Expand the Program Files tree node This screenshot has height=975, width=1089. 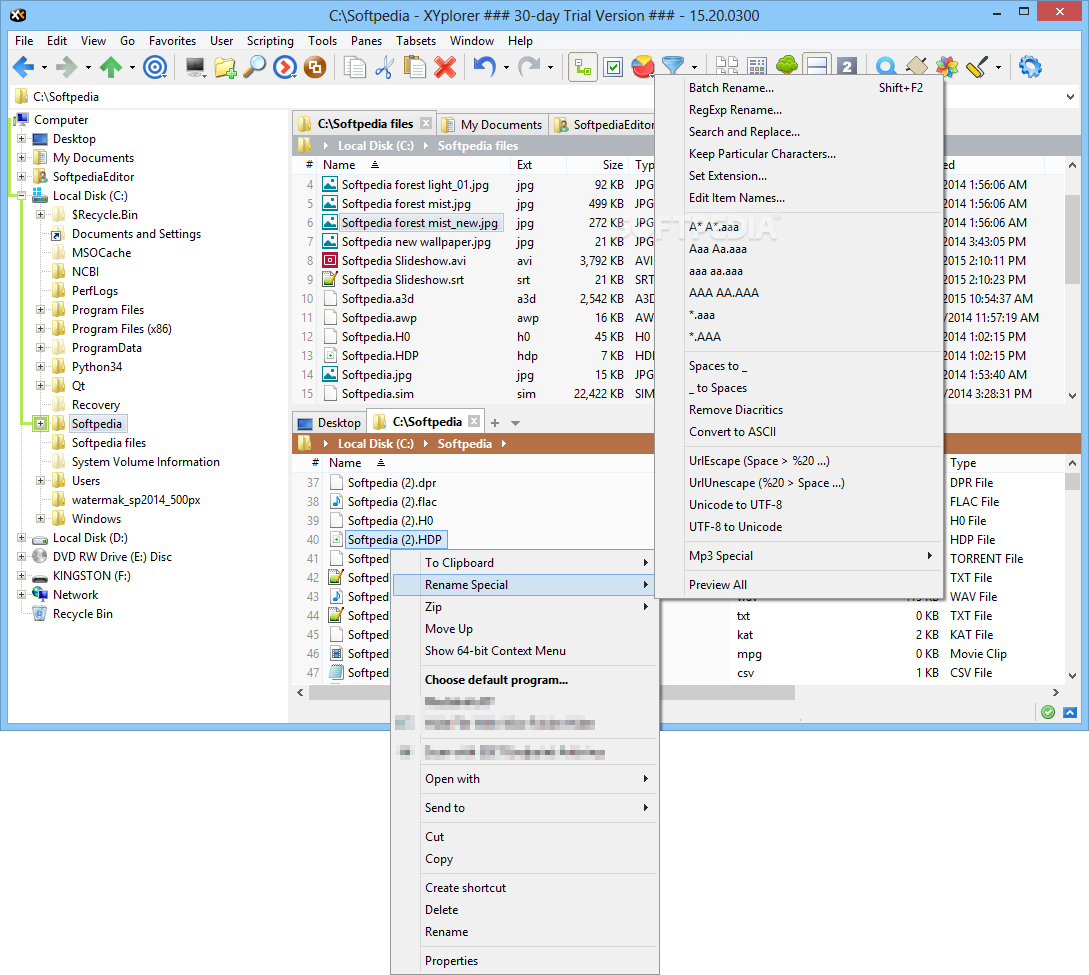tap(40, 310)
